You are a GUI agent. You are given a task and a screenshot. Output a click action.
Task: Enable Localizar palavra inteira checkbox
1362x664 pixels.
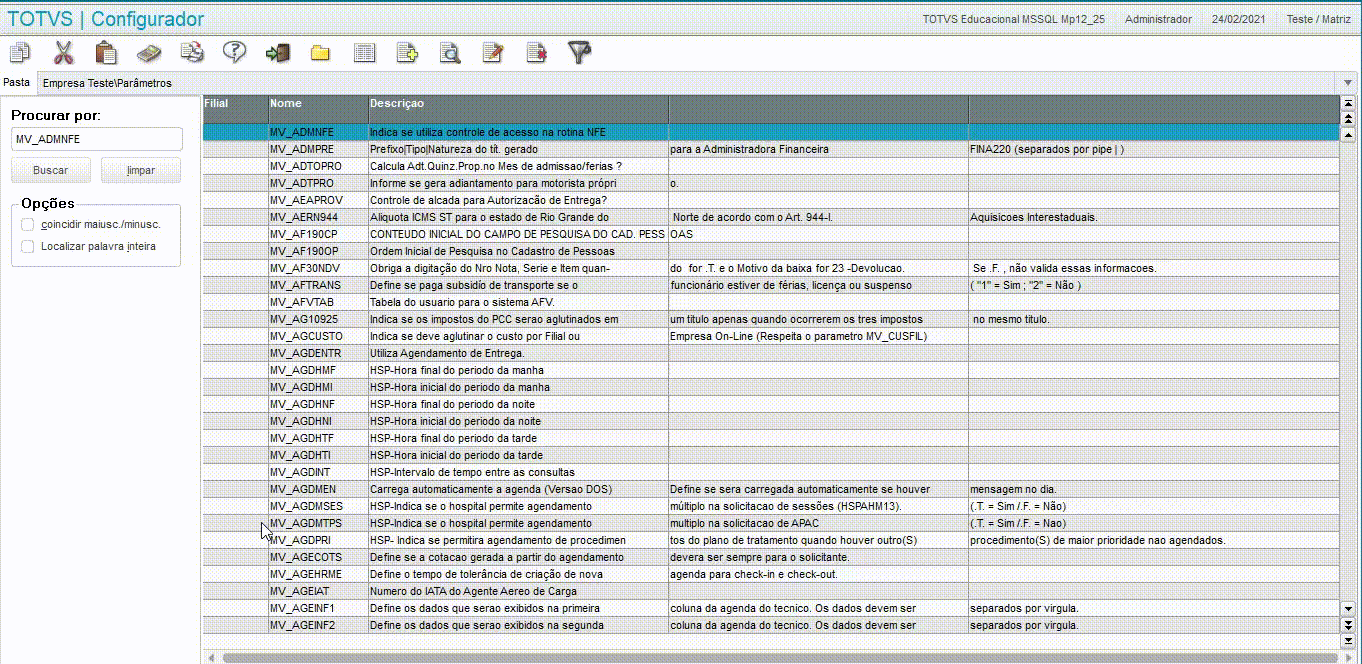click(28, 246)
